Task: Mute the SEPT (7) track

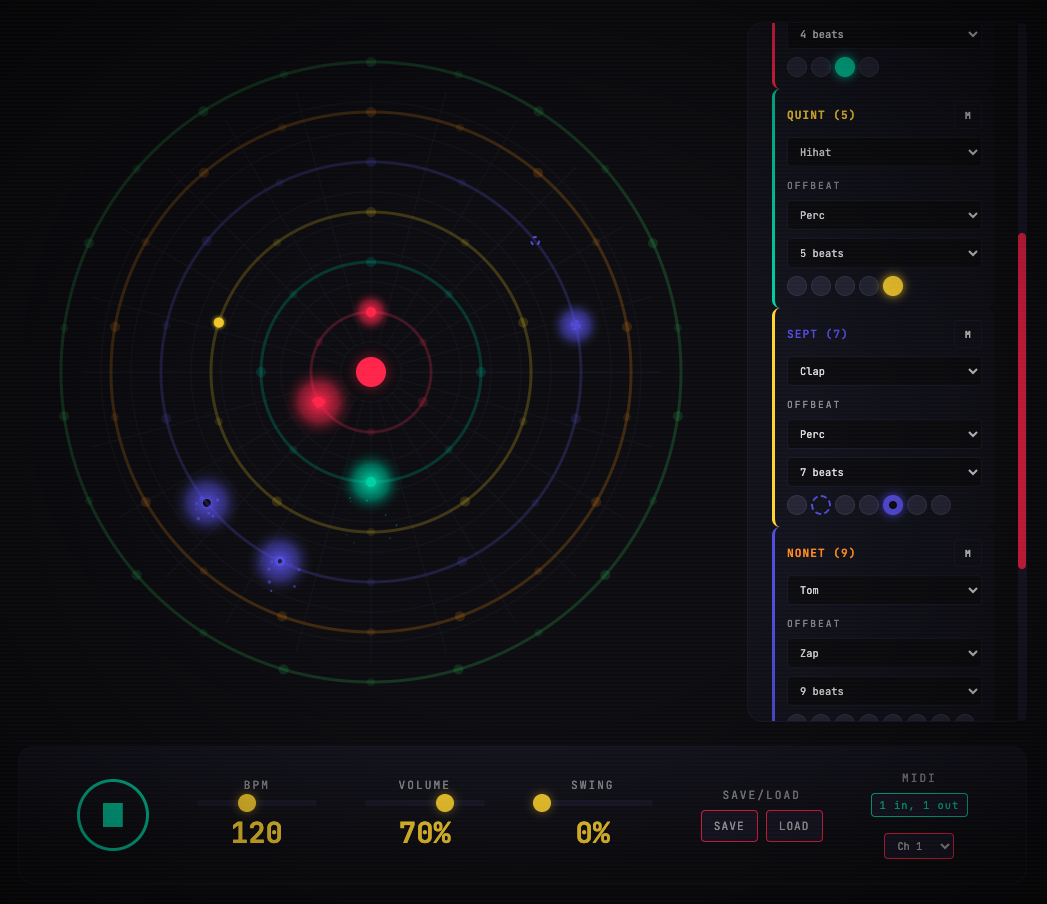Action: 968,334
